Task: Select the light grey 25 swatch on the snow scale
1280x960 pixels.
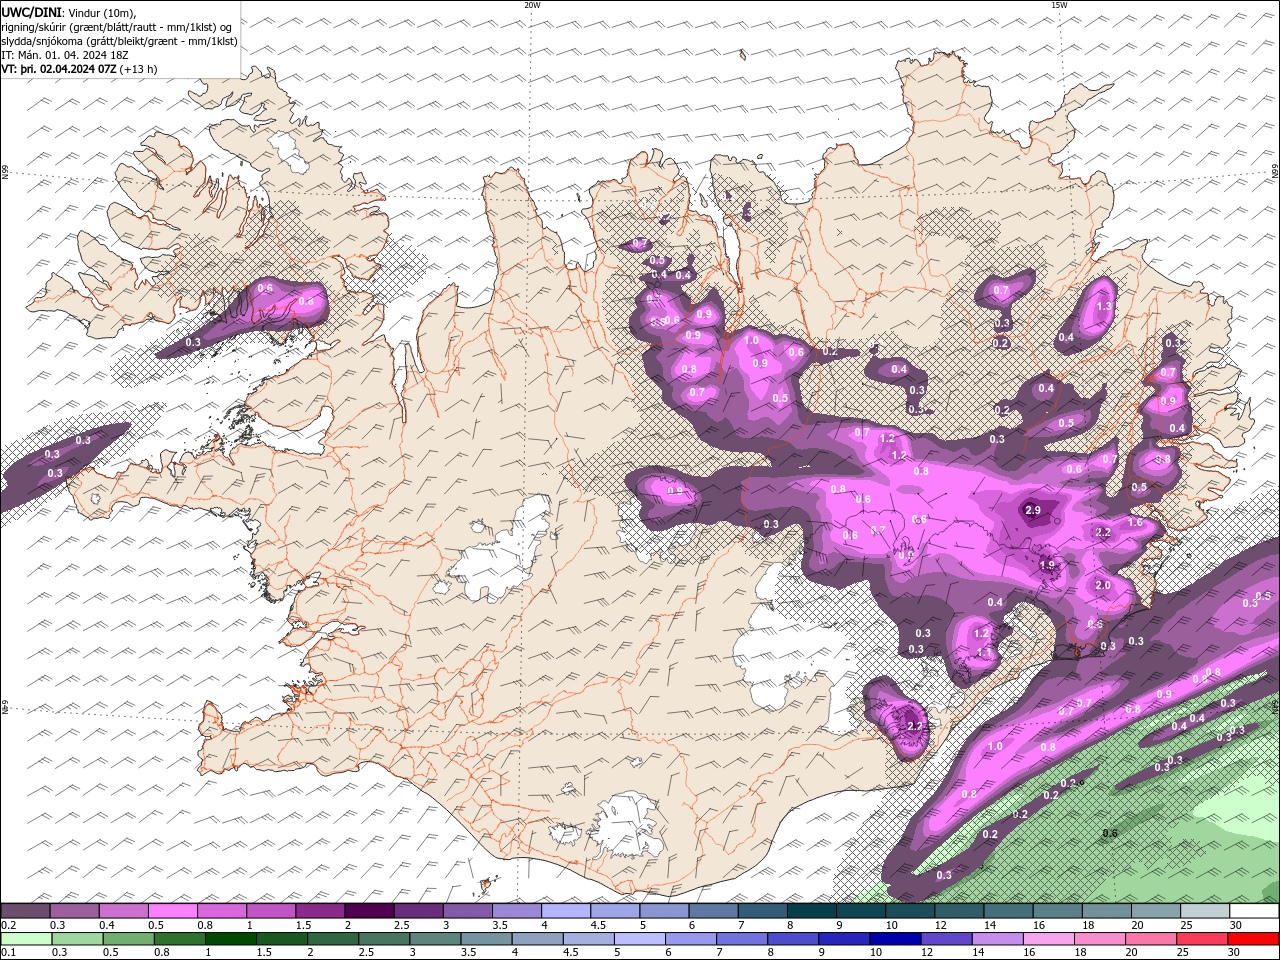Action: [x=1205, y=911]
